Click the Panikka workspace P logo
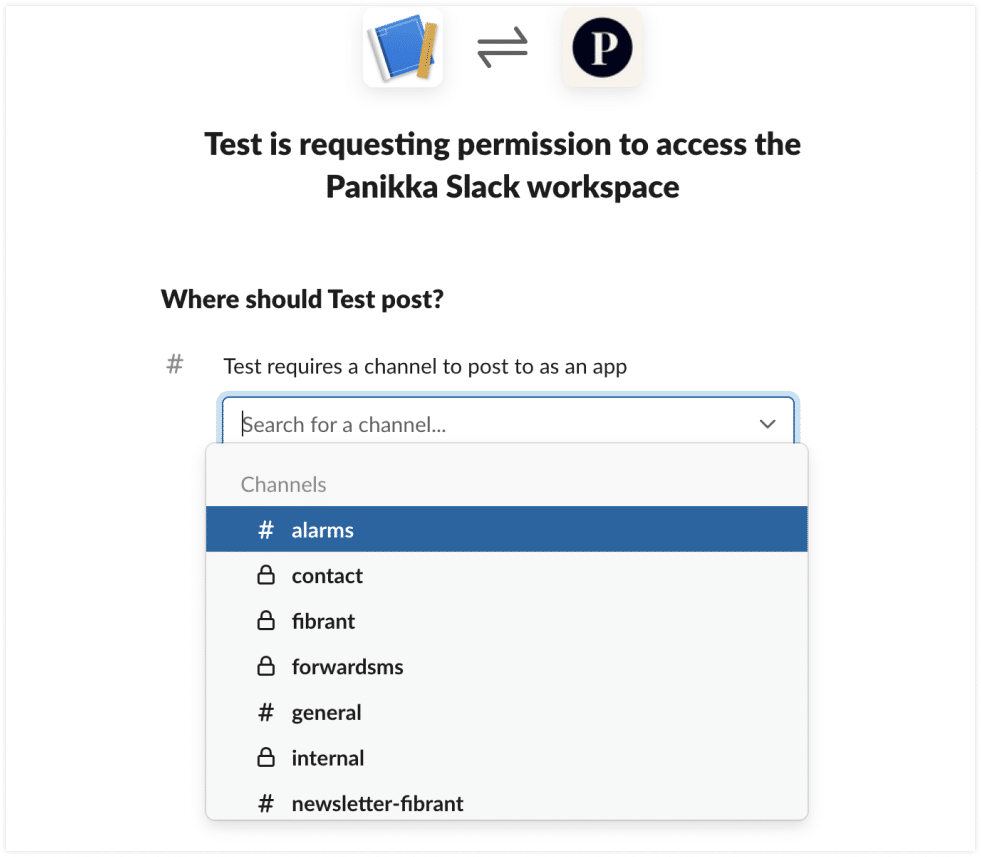Viewport: 981px width, 857px height. point(602,47)
